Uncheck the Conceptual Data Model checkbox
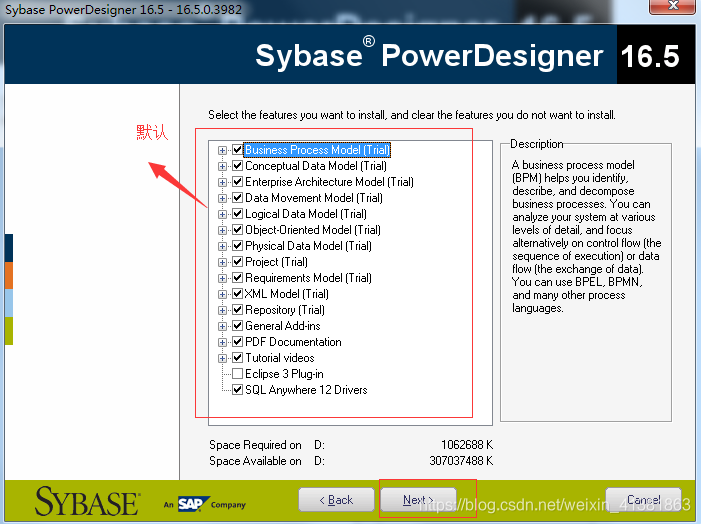The height and width of the screenshot is (524, 701). point(237,166)
